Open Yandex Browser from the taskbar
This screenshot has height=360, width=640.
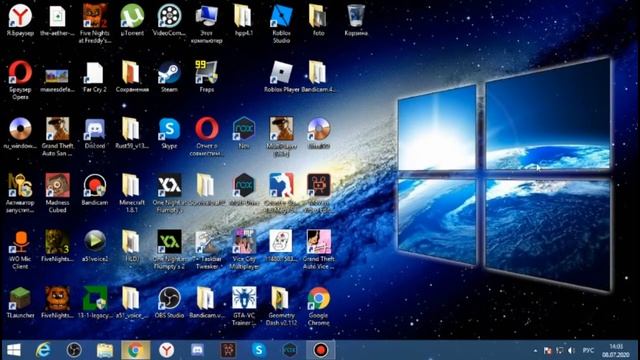pos(167,350)
